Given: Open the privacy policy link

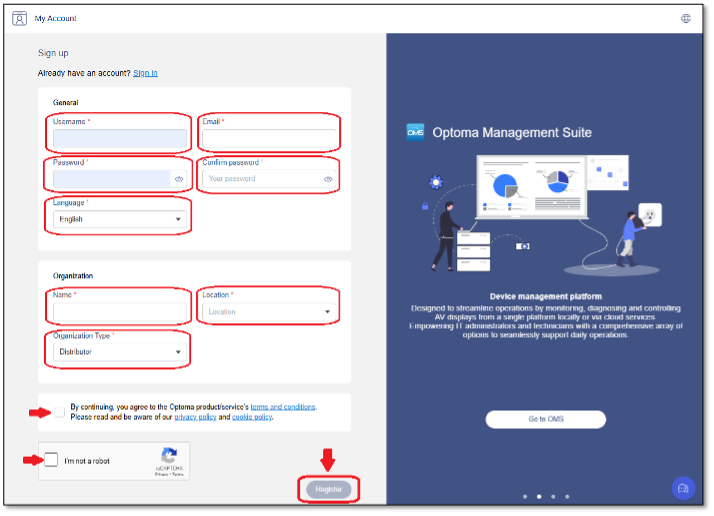Looking at the screenshot, I should [x=195, y=417].
